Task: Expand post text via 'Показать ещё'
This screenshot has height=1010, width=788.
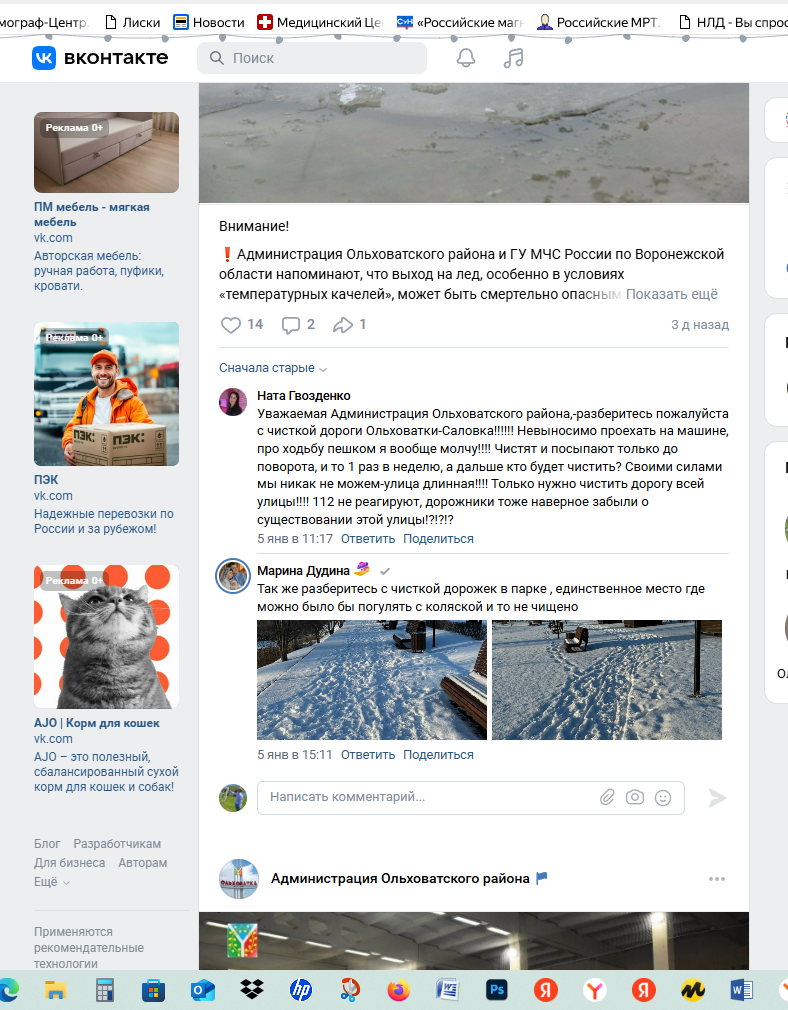Action: [x=671, y=294]
